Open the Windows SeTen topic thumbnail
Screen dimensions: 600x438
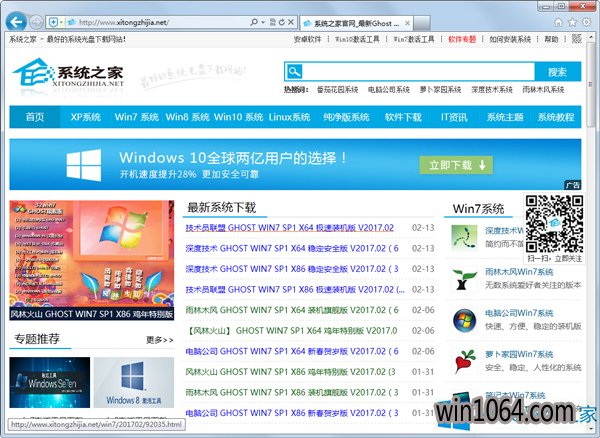pos(50,382)
